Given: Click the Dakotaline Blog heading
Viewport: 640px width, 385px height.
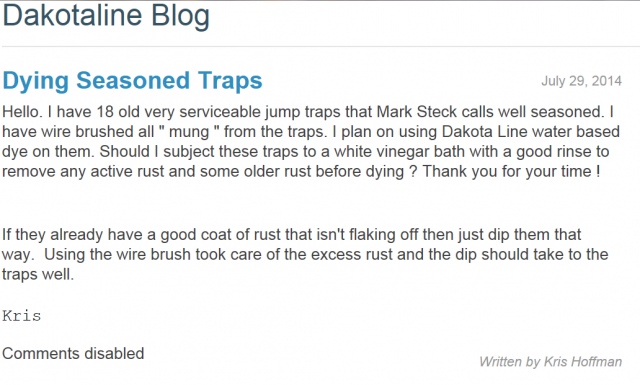Looking at the screenshot, I should tap(106, 16).
